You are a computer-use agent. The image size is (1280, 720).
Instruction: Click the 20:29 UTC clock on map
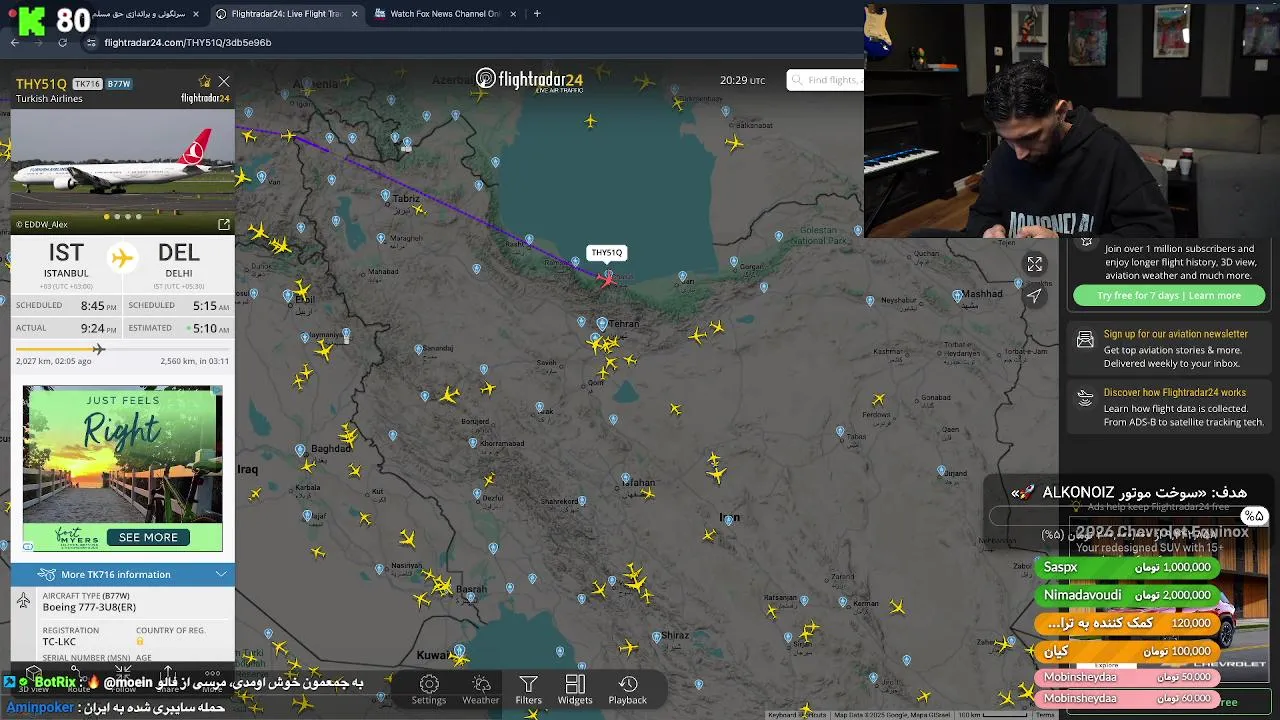742,80
